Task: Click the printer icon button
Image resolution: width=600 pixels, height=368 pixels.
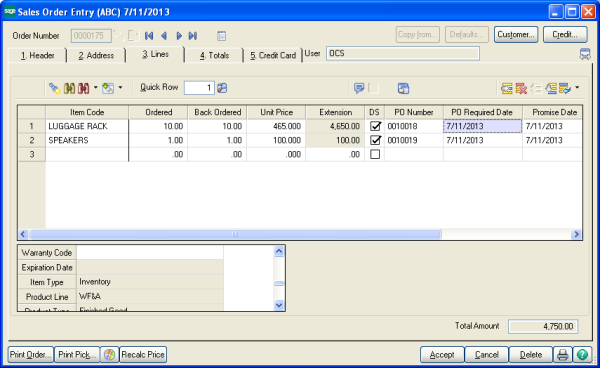Action: pos(562,355)
